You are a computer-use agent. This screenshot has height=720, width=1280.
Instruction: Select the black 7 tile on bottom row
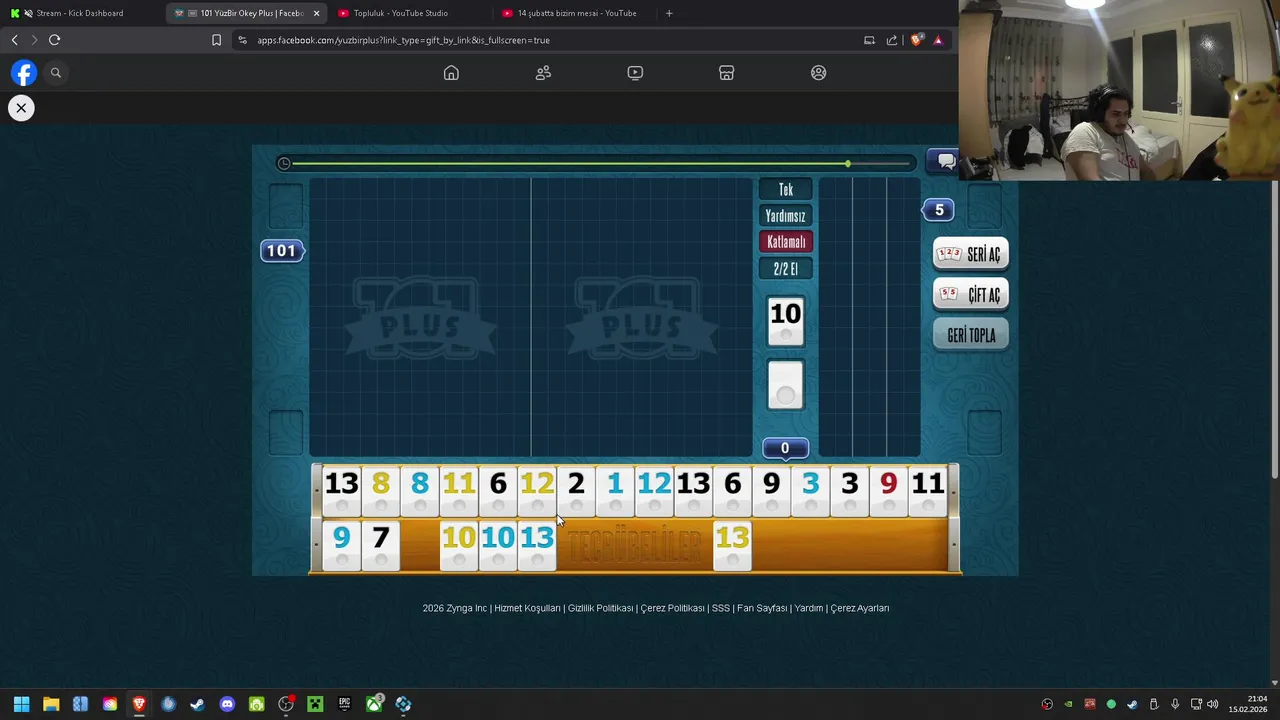pos(380,546)
